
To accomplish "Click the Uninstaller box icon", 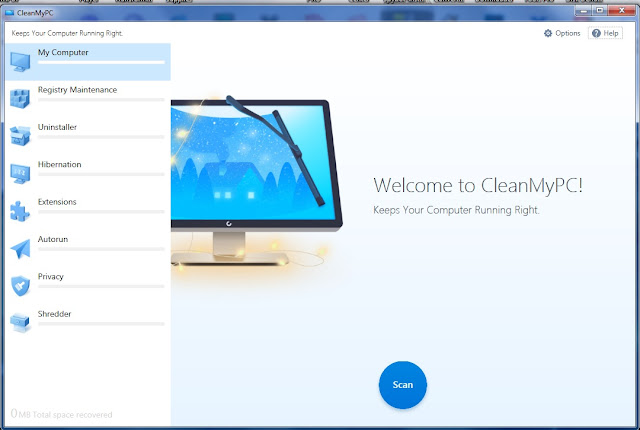I will click(x=20, y=136).
